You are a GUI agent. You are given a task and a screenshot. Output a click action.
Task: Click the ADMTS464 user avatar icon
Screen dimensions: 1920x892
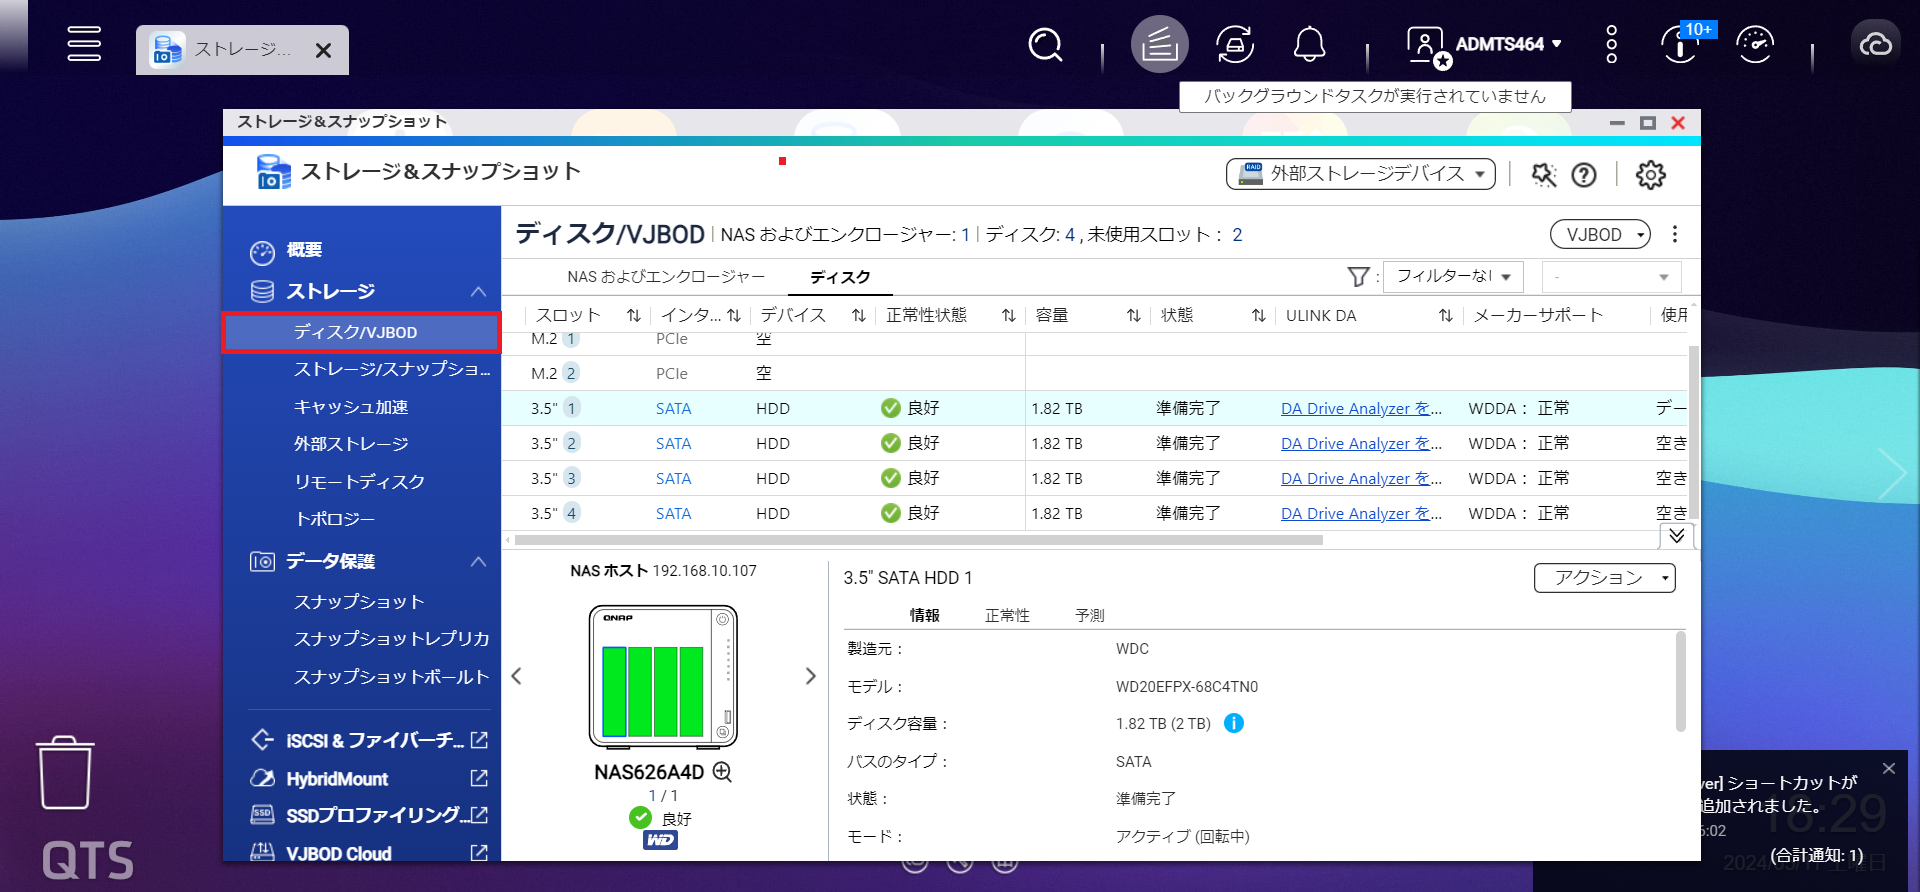[x=1427, y=46]
